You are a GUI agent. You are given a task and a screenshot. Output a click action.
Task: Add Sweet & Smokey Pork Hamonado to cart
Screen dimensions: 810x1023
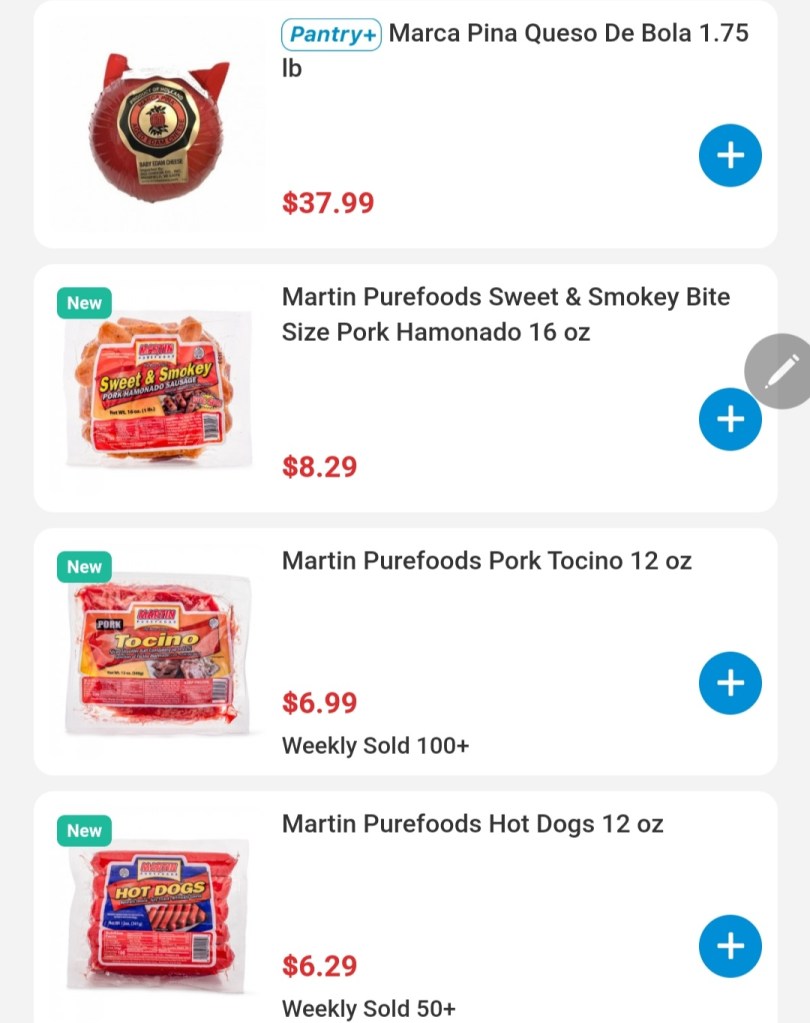[x=730, y=419]
